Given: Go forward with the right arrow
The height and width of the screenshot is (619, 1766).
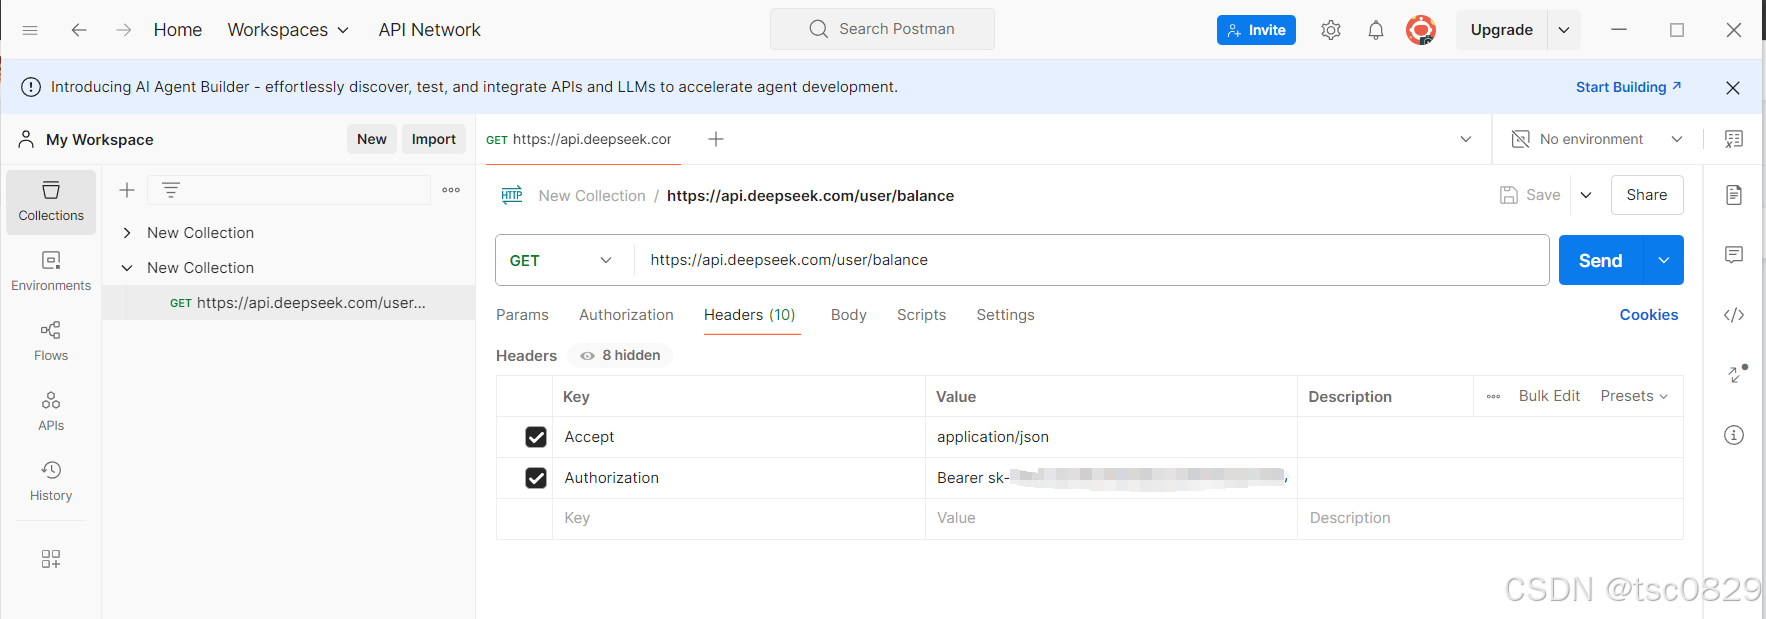Looking at the screenshot, I should tap(123, 30).
